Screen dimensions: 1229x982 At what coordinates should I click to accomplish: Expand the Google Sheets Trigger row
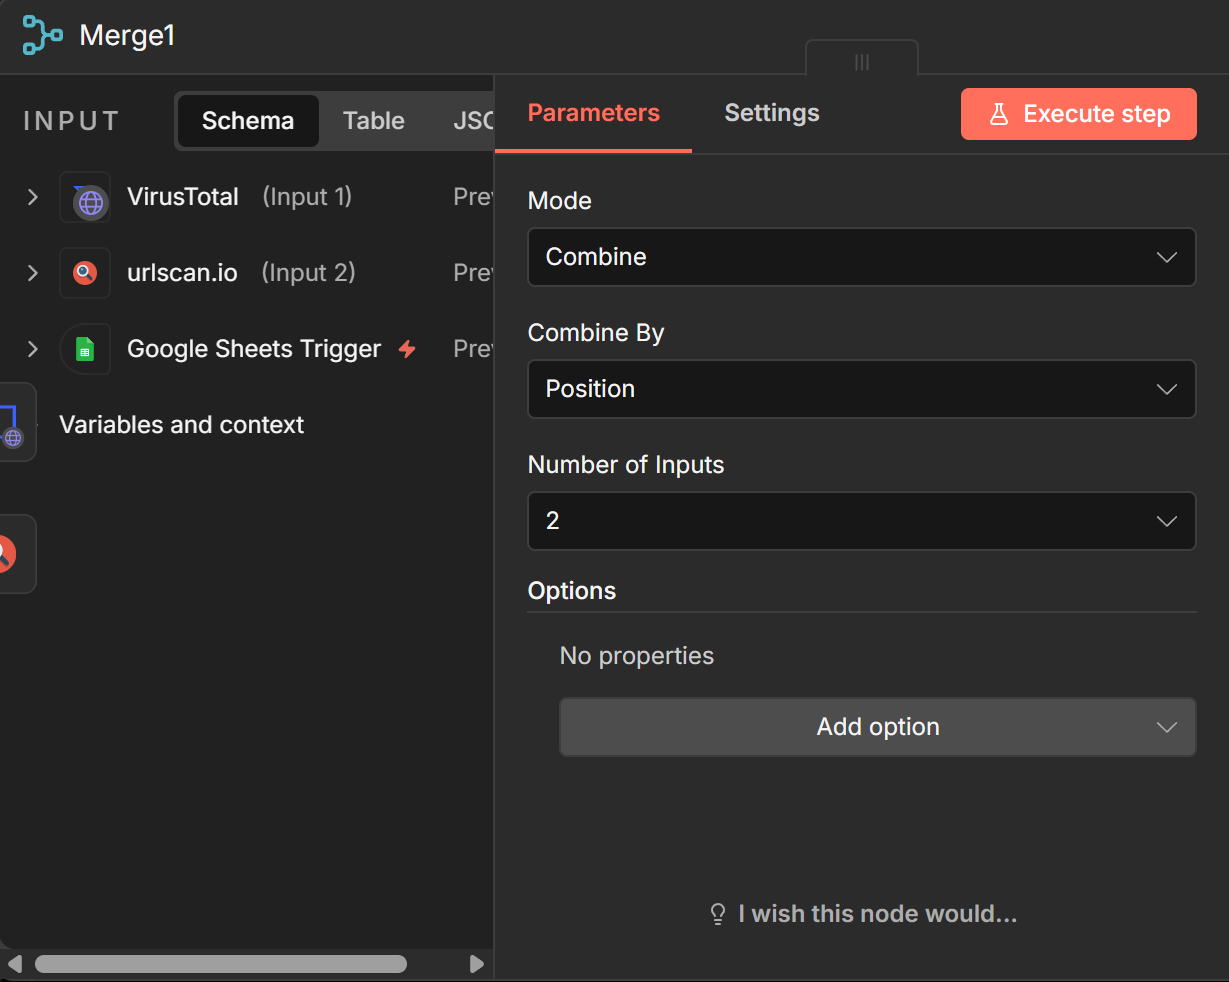point(33,349)
